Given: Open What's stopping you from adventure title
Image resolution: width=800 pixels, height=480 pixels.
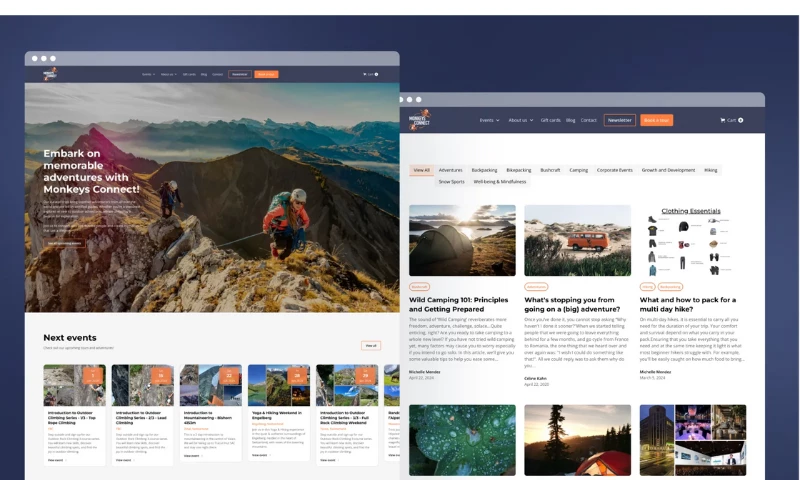Looking at the screenshot, I should click(x=572, y=305).
